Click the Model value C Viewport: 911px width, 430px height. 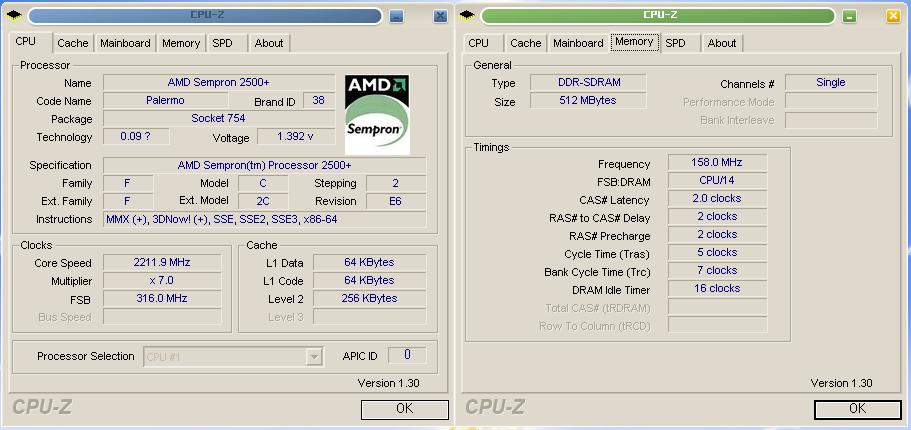[263, 183]
